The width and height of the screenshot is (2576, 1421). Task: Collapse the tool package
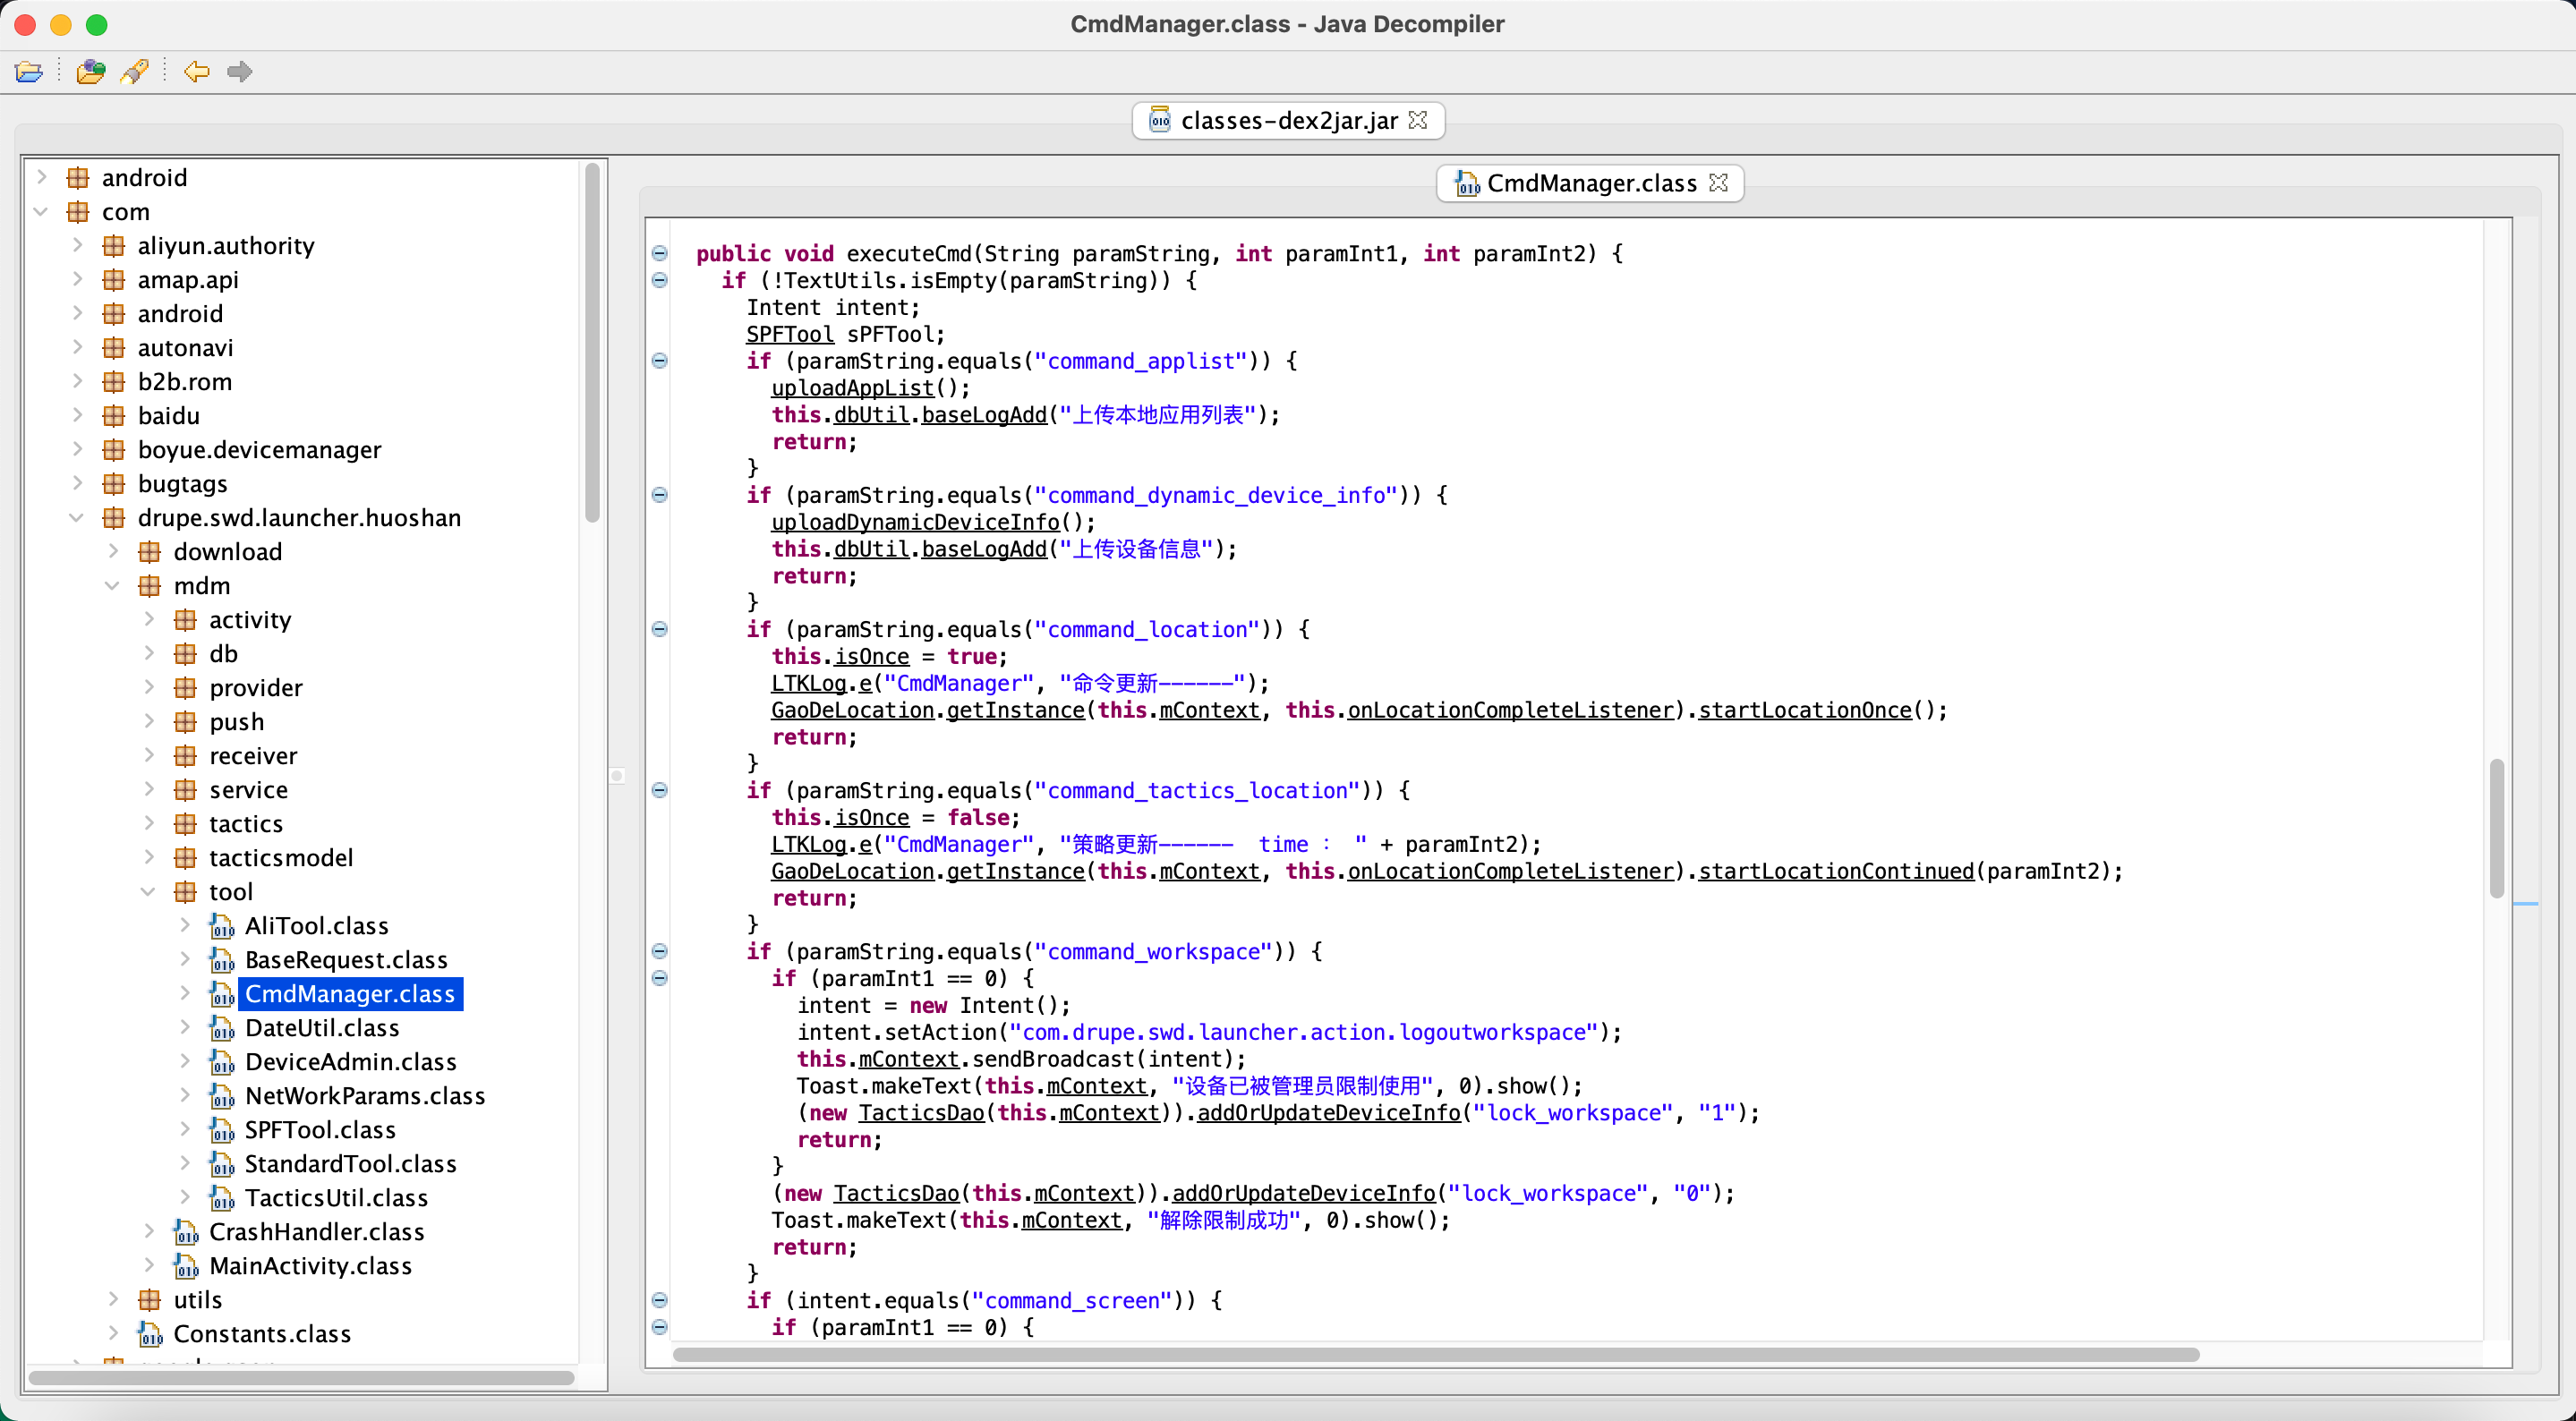pos(149,891)
